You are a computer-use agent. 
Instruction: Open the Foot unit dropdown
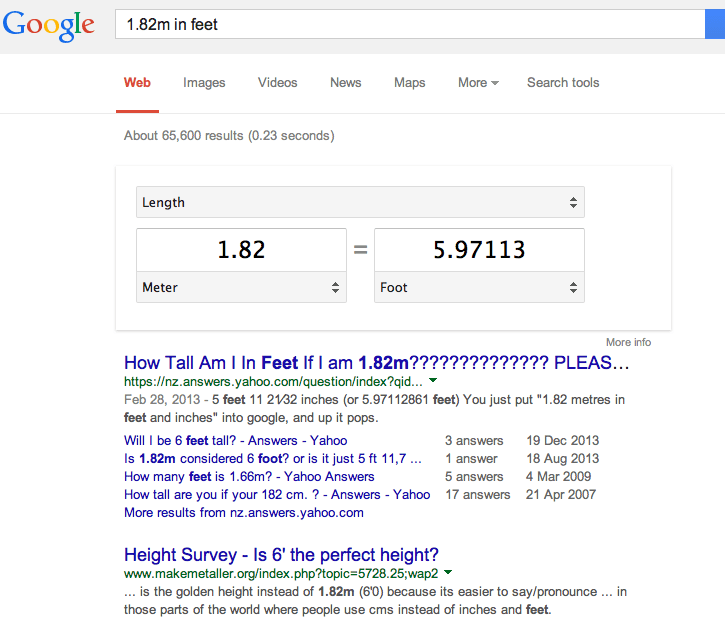[479, 287]
